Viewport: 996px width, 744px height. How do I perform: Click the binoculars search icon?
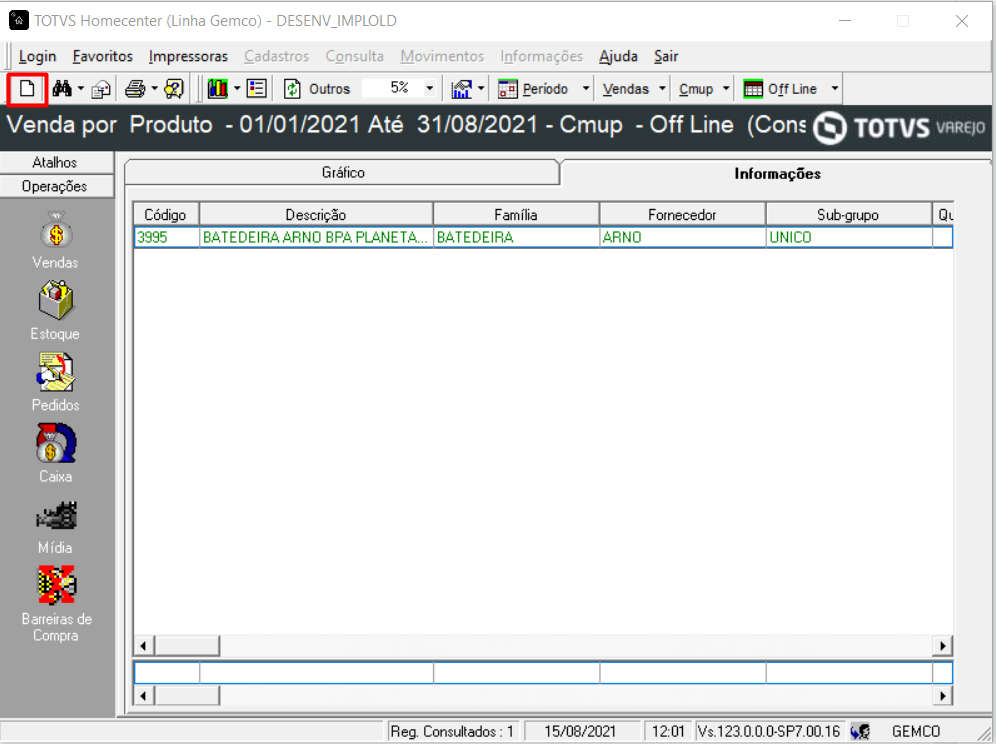point(62,89)
